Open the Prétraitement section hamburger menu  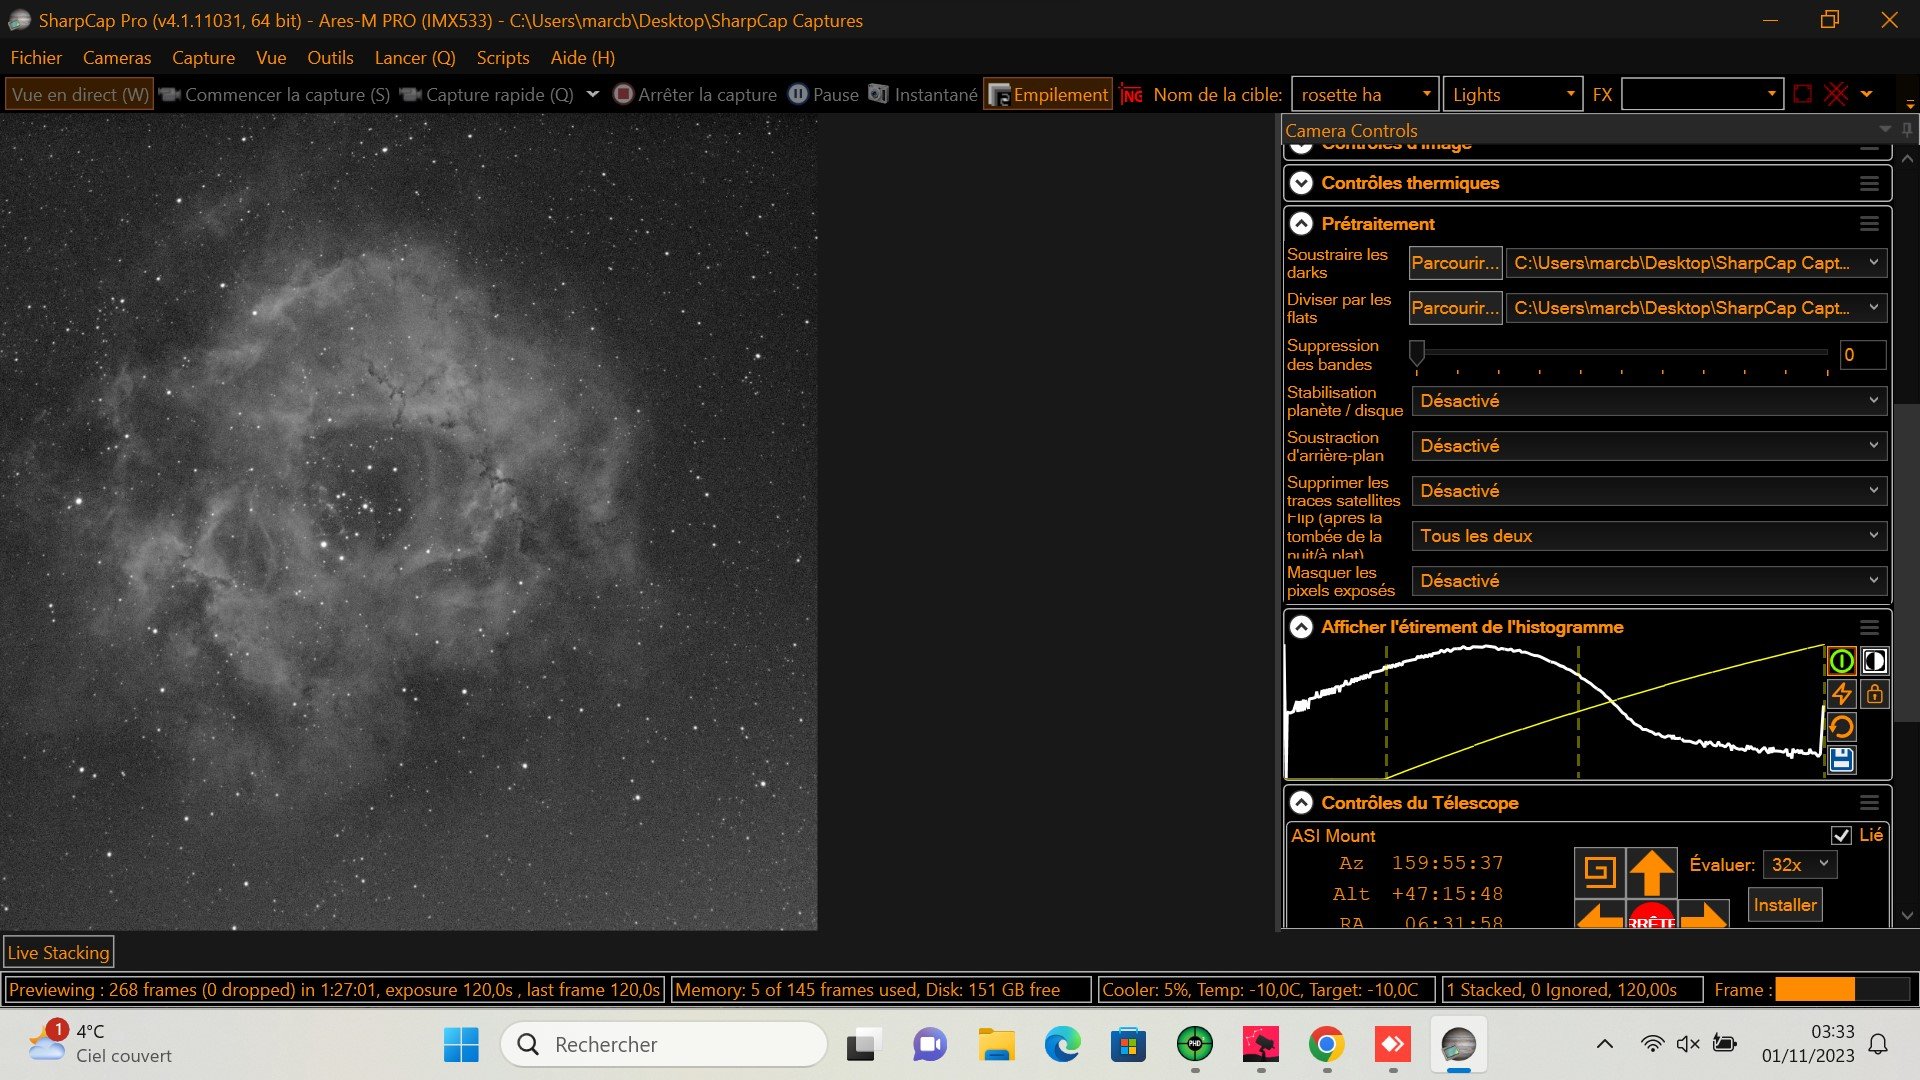tap(1869, 224)
